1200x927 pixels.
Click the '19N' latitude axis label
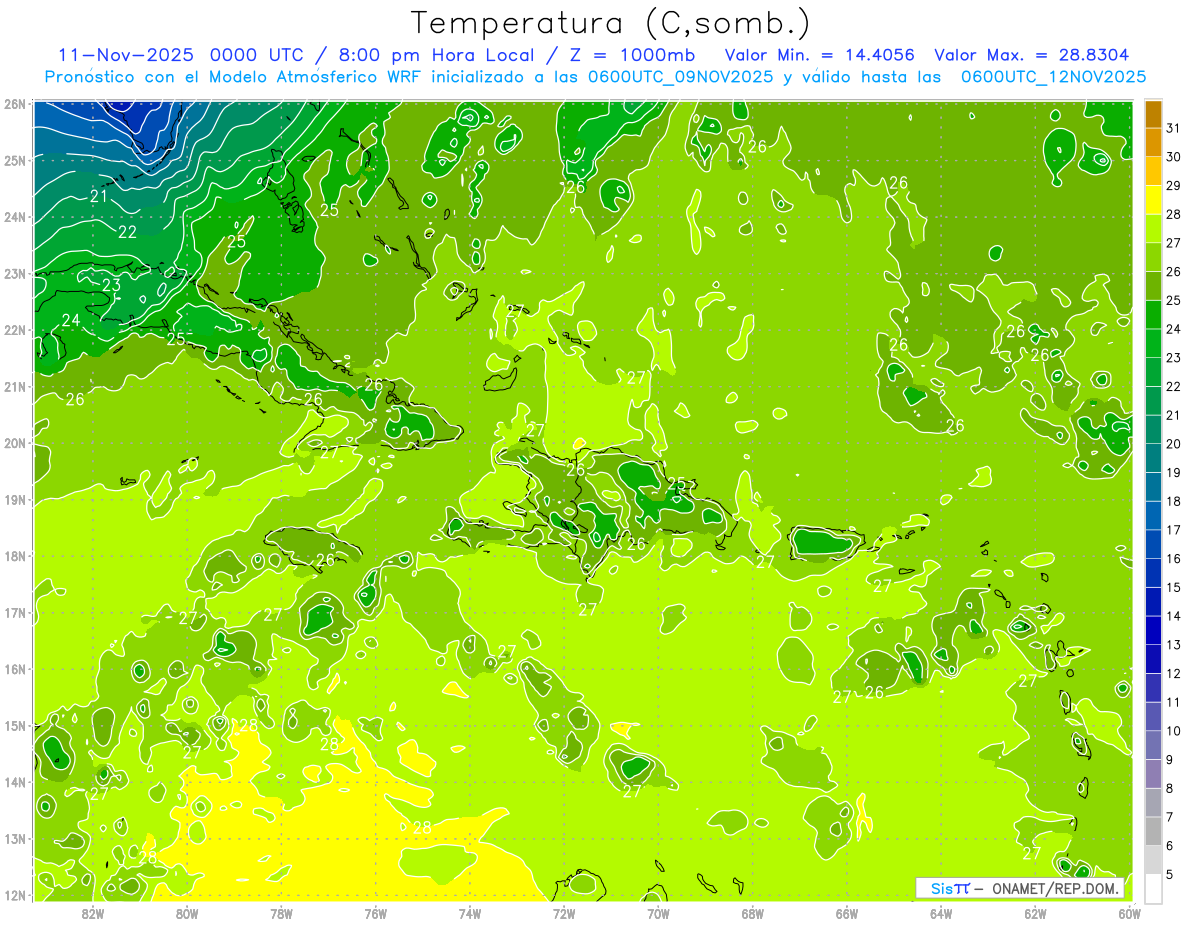[15, 499]
